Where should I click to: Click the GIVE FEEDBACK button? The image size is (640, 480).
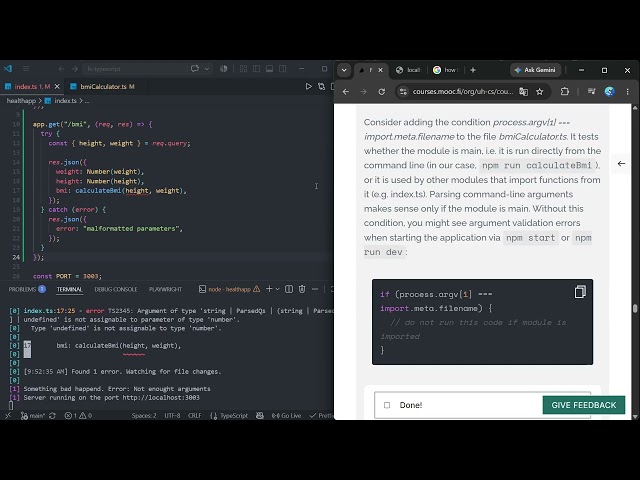click(584, 405)
